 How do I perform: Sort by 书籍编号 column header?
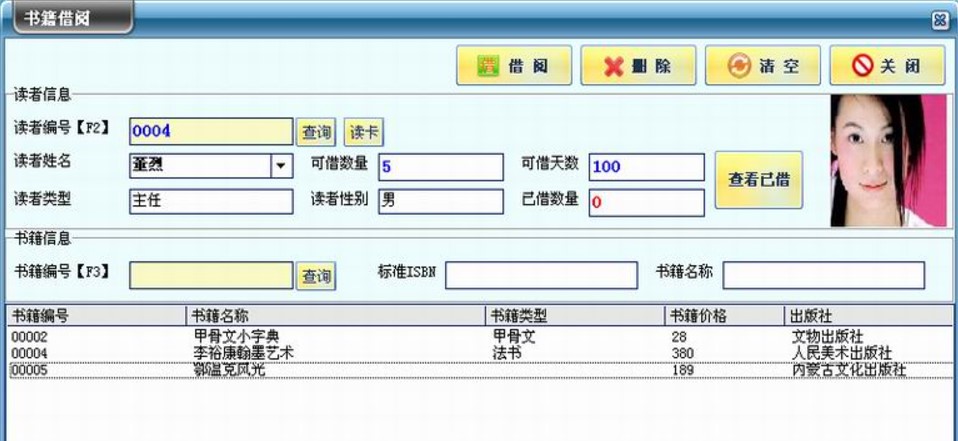pos(97,316)
